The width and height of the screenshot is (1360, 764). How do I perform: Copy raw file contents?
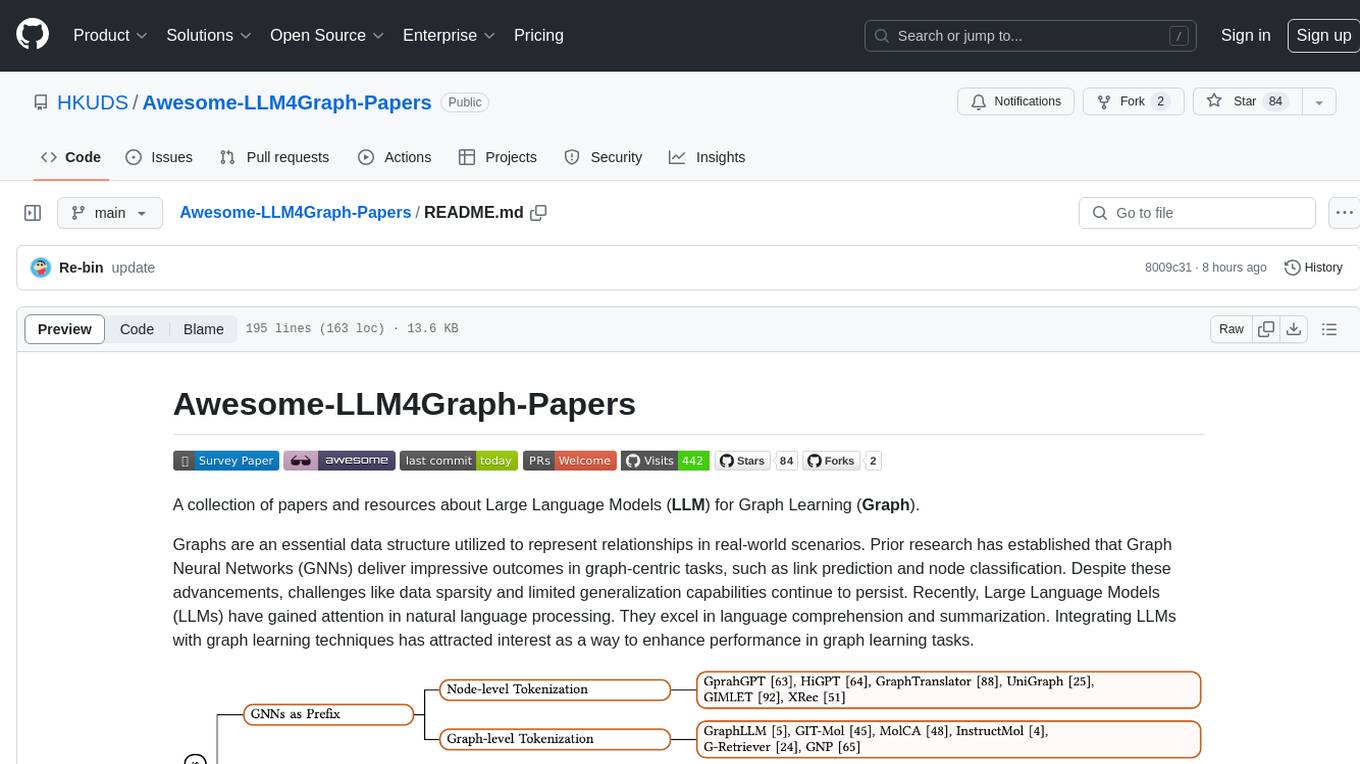[1266, 329]
